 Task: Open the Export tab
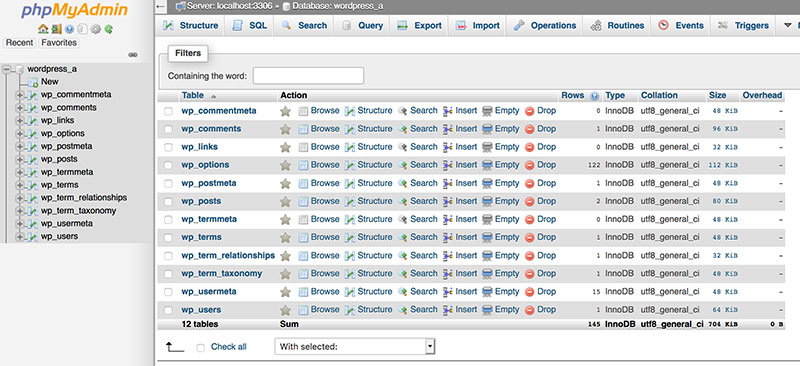(419, 26)
